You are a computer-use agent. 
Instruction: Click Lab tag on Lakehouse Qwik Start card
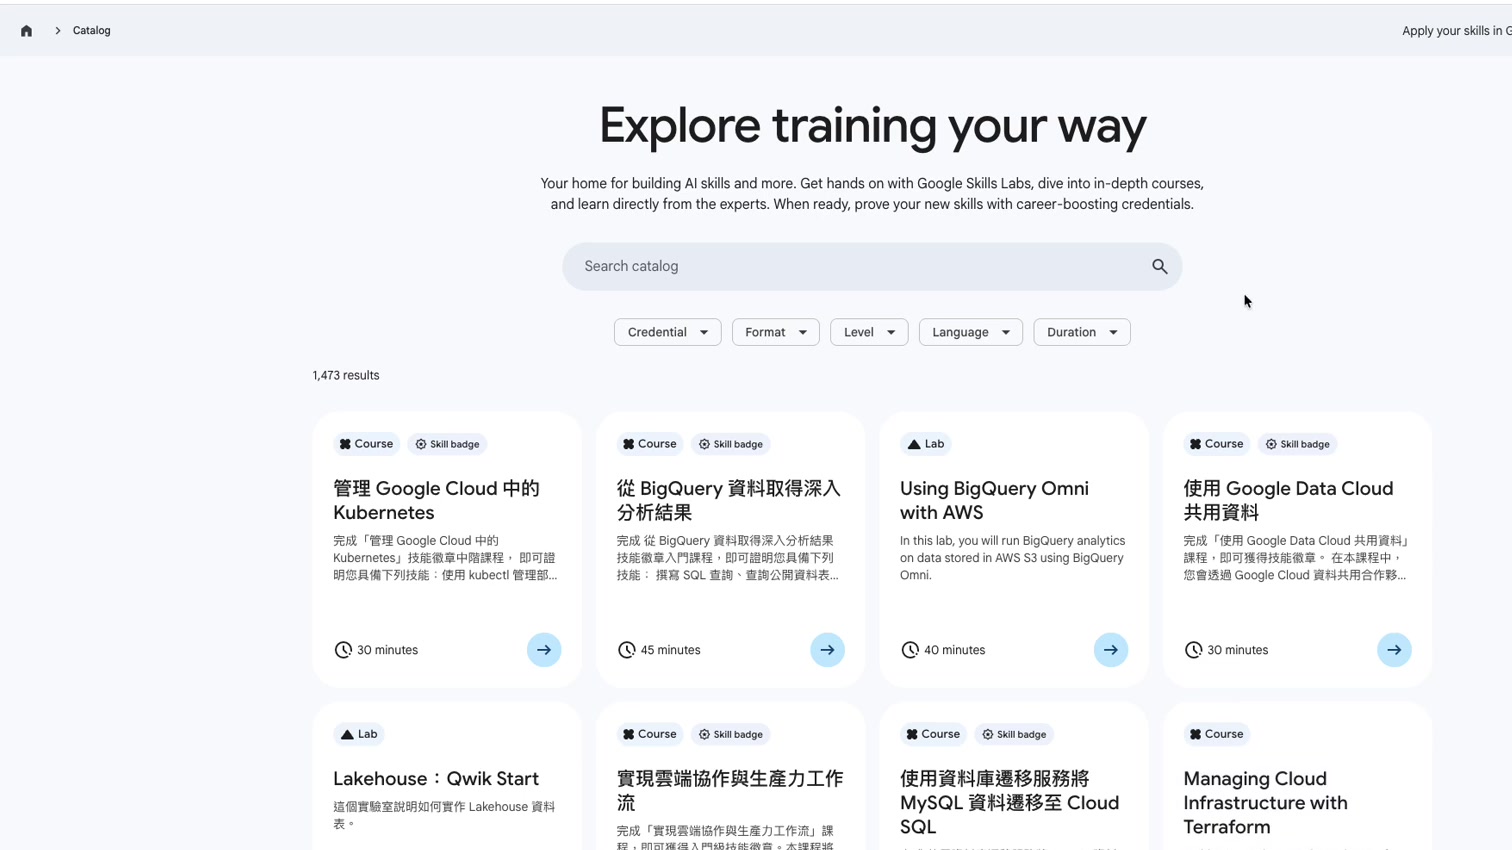click(359, 734)
